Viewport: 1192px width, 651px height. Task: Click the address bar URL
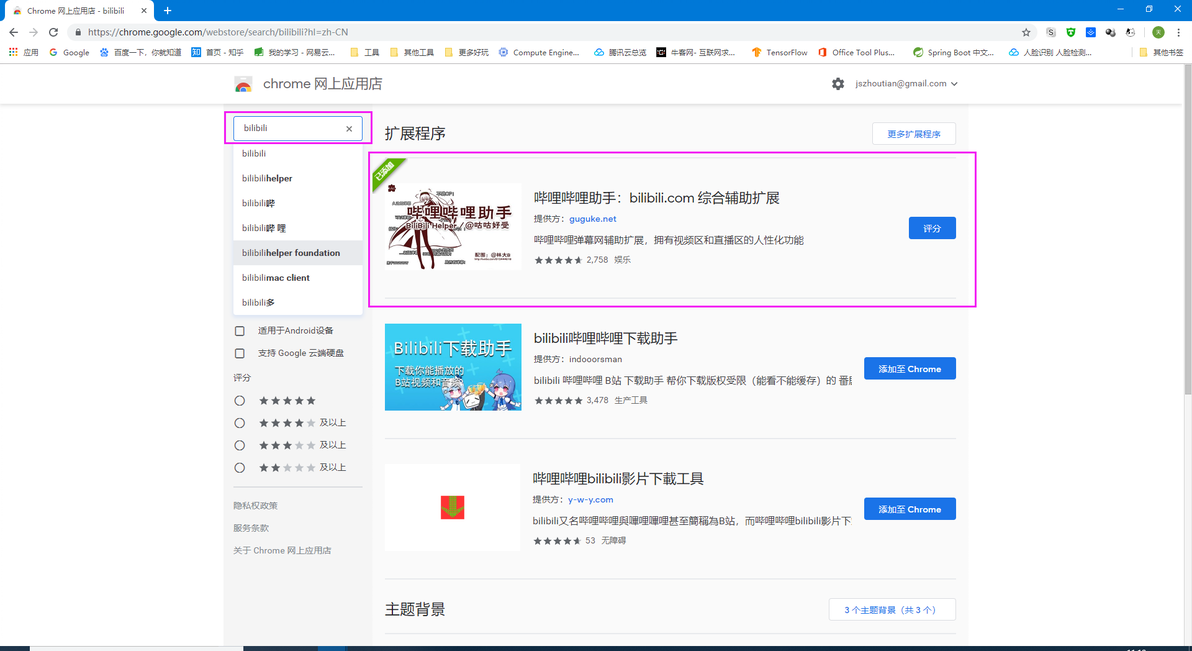point(218,32)
